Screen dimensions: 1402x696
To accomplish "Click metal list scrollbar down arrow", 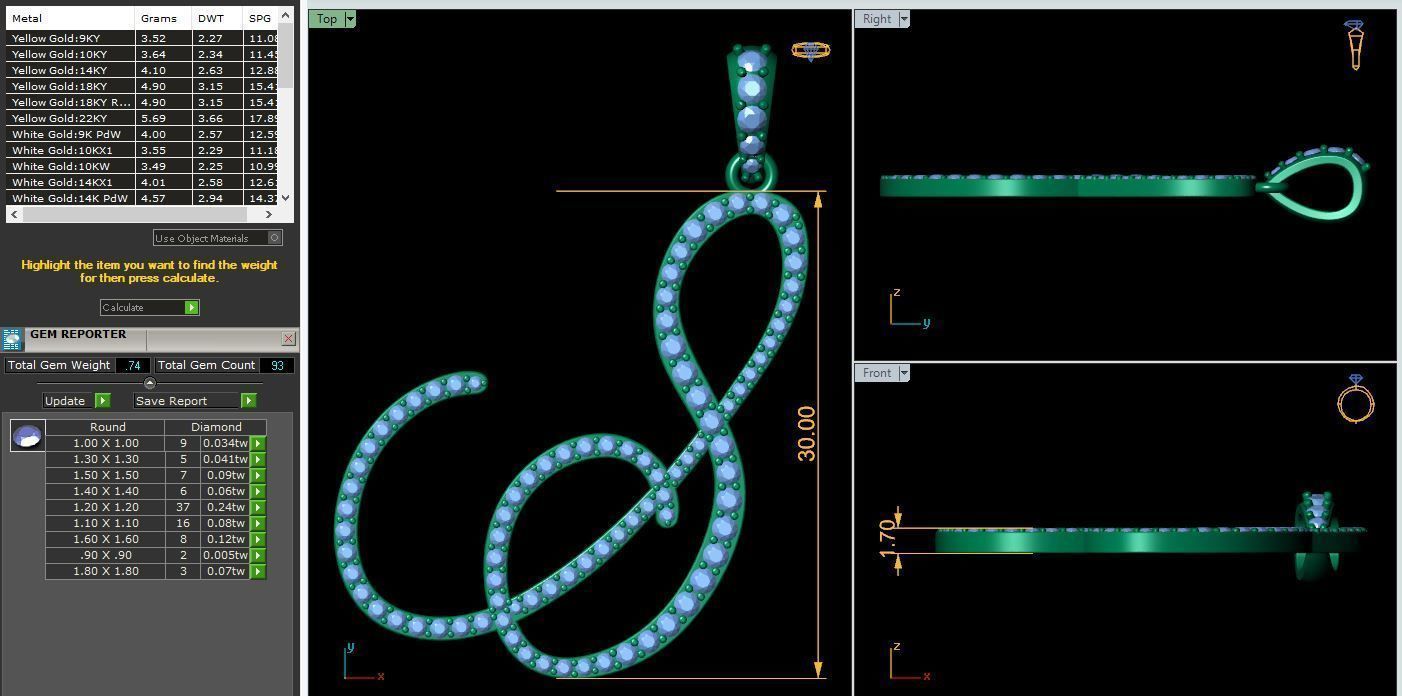I will tap(286, 198).
